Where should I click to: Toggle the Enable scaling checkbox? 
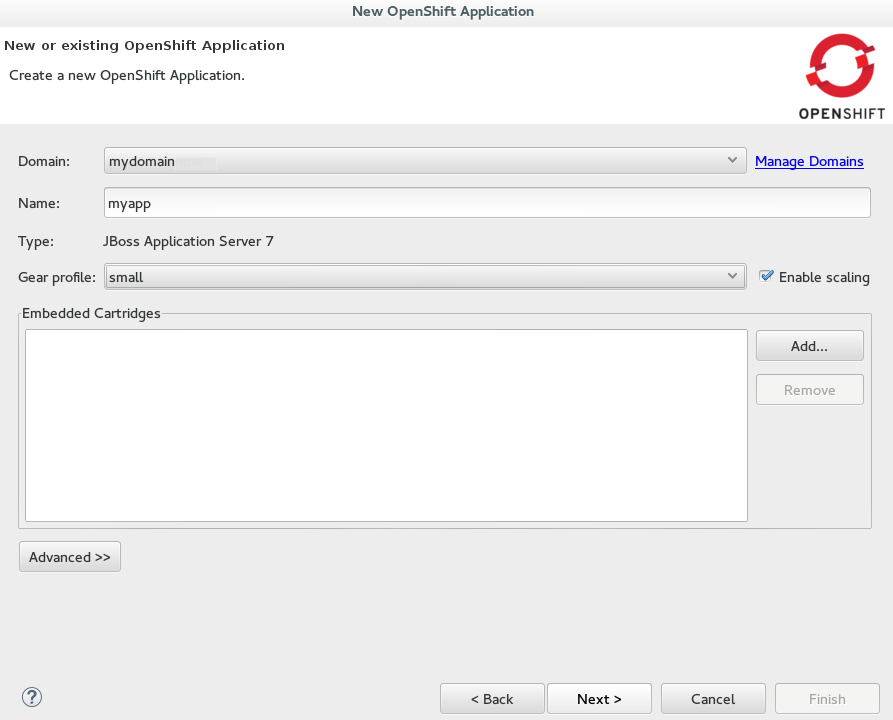(x=767, y=277)
